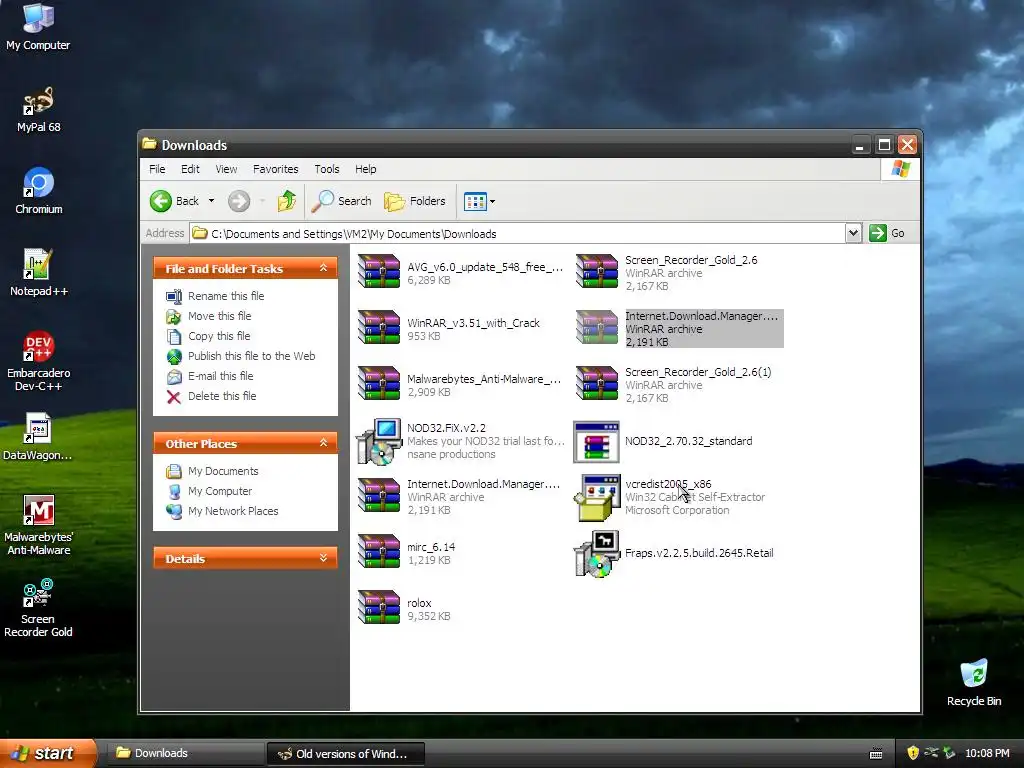The height and width of the screenshot is (768, 1024).
Task: Click Move this file
Action: pos(219,316)
